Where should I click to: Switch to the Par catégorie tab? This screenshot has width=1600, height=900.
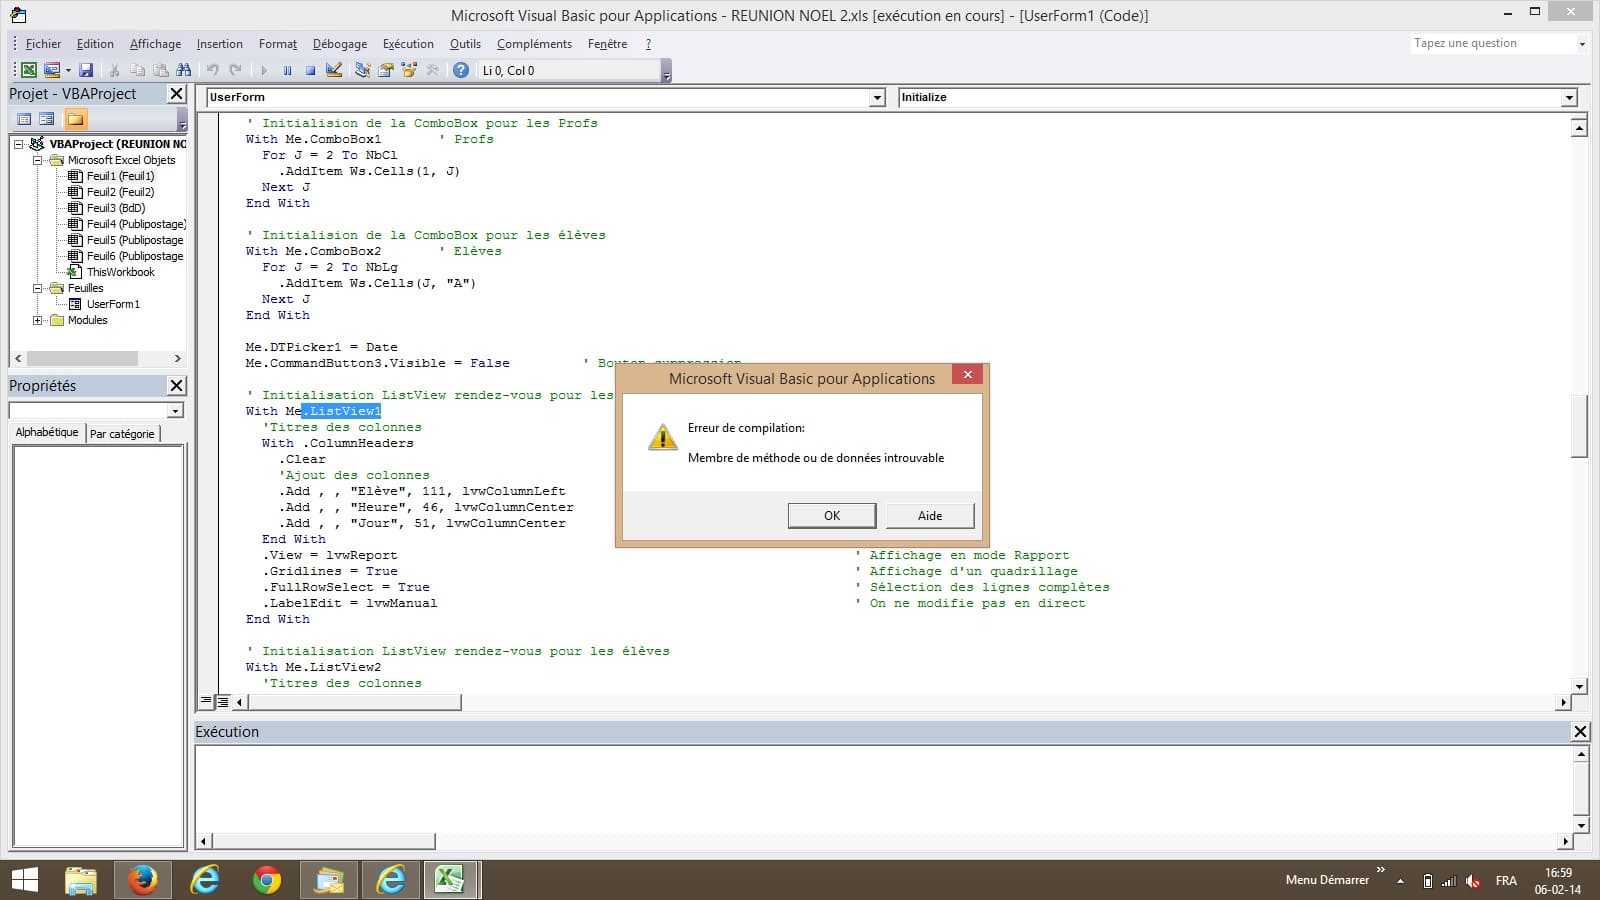click(122, 434)
